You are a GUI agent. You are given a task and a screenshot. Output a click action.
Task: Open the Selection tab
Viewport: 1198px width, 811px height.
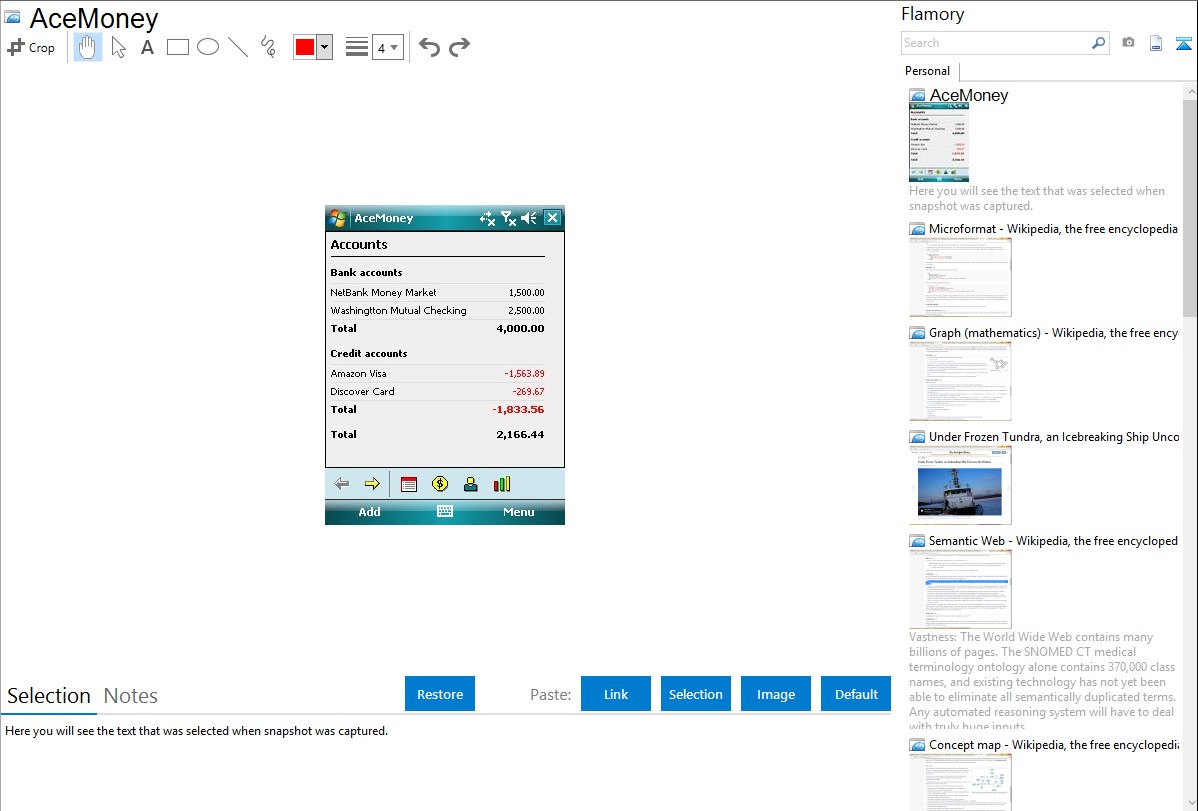click(49, 696)
